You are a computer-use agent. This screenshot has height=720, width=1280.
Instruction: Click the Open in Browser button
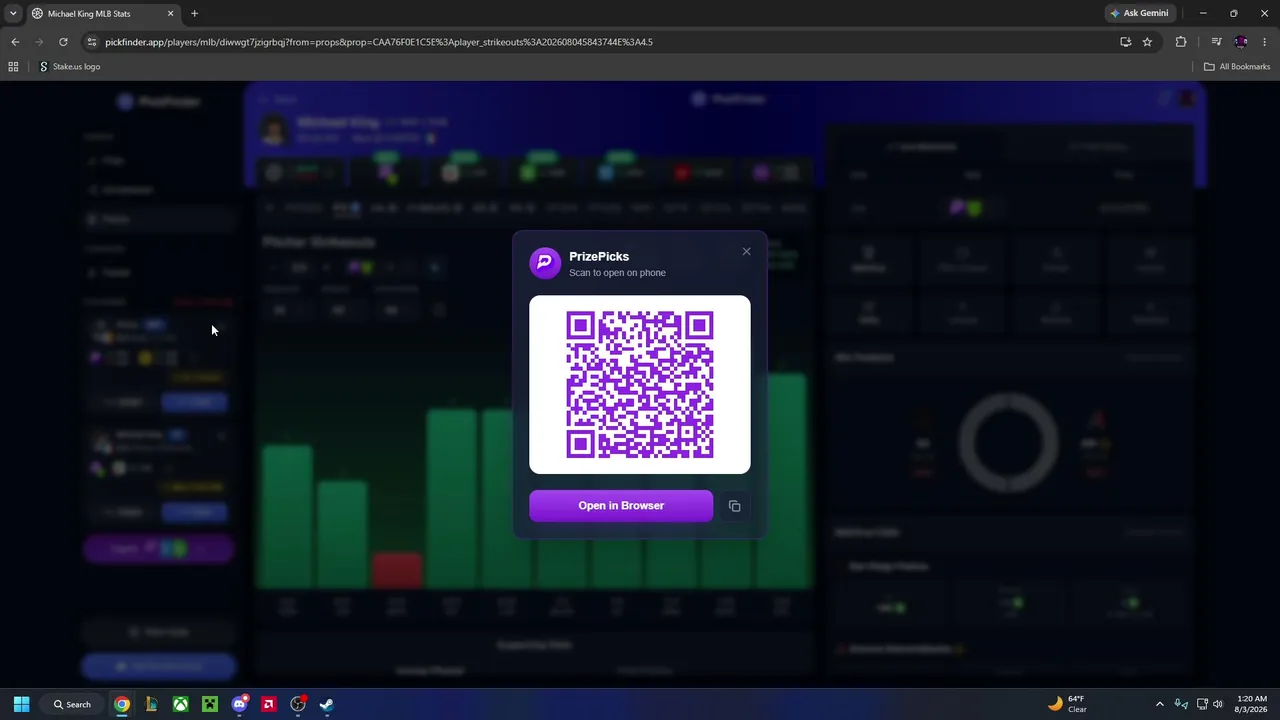[621, 505]
